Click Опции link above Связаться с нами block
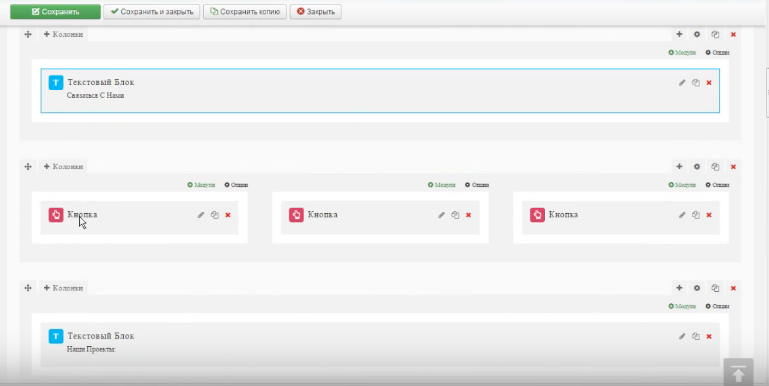769x386 pixels. [x=718, y=52]
